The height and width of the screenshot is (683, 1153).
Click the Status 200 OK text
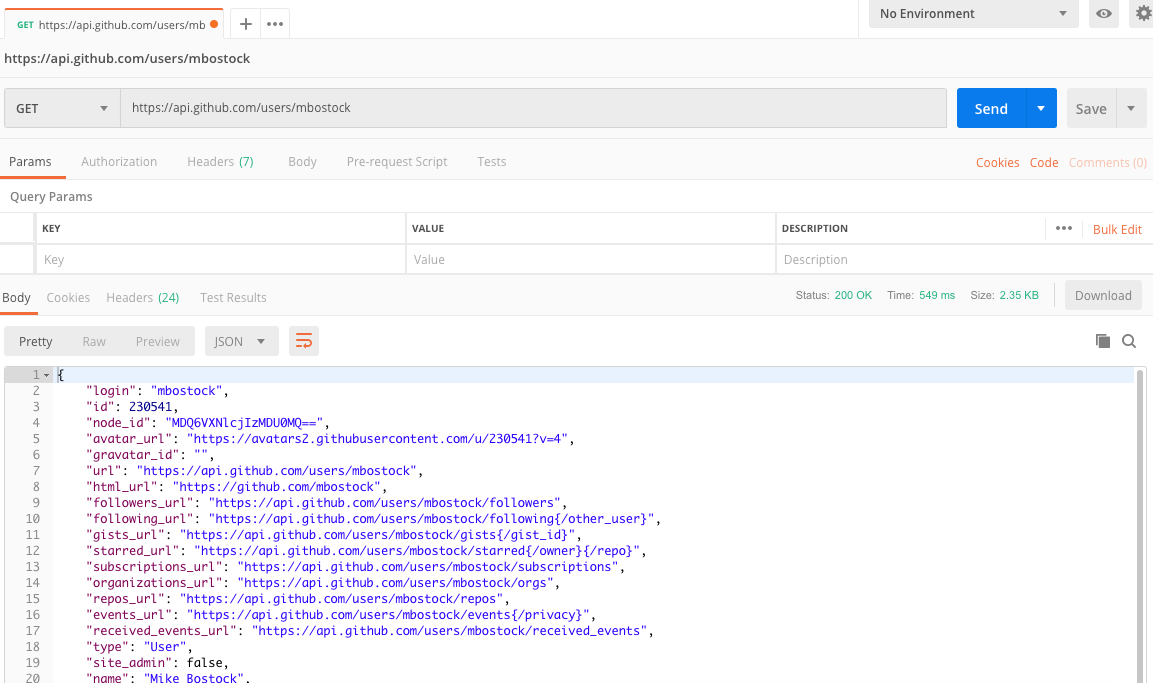(834, 295)
